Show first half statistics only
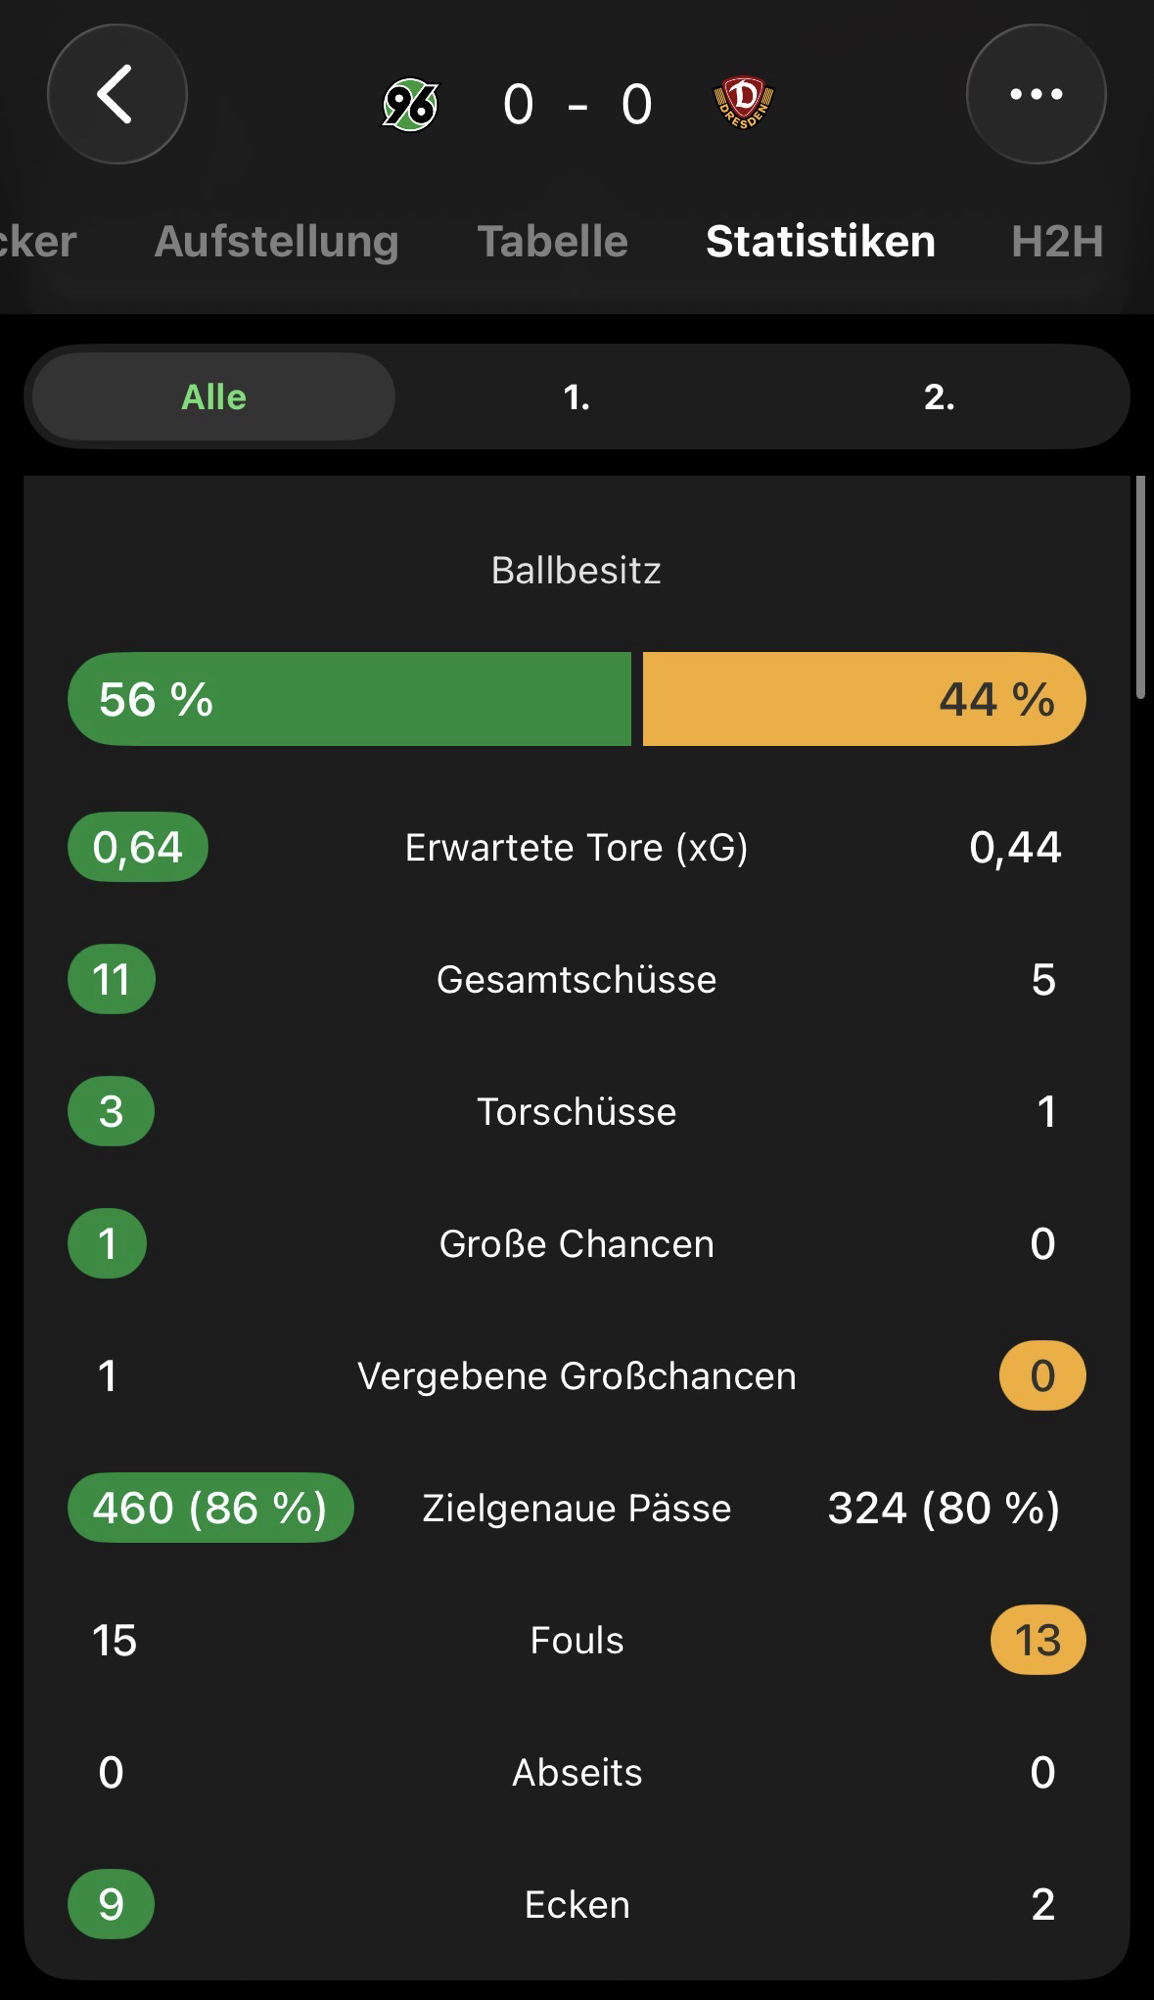The height and width of the screenshot is (2000, 1154). pyautogui.click(x=576, y=397)
